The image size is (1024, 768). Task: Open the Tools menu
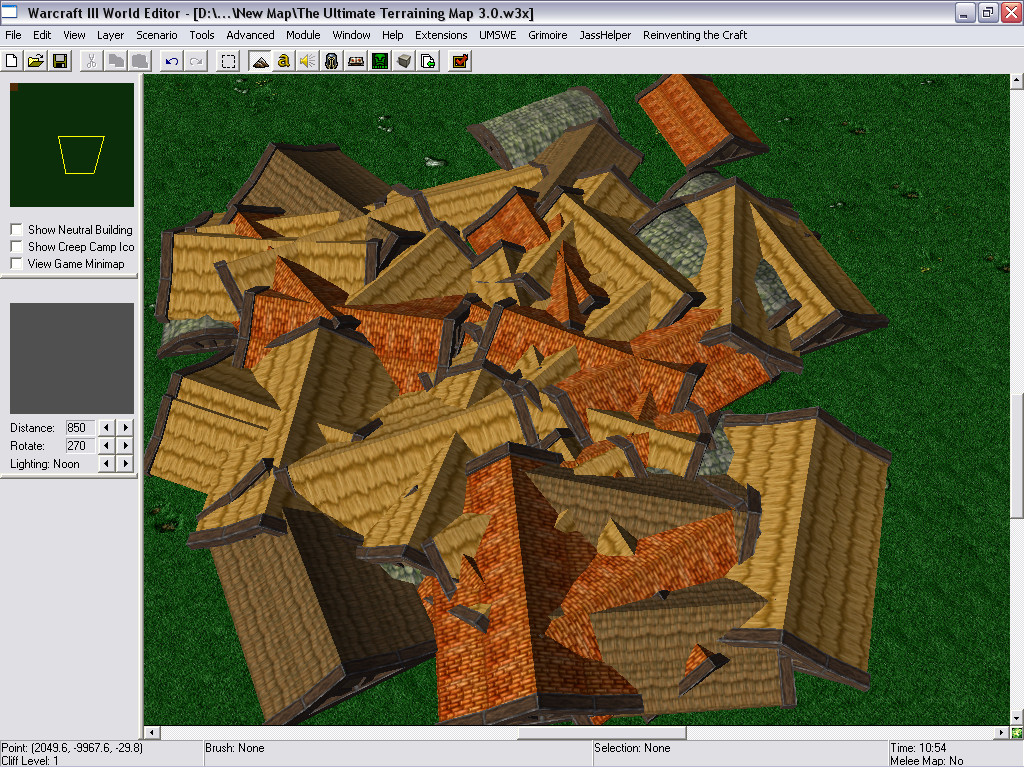point(202,35)
